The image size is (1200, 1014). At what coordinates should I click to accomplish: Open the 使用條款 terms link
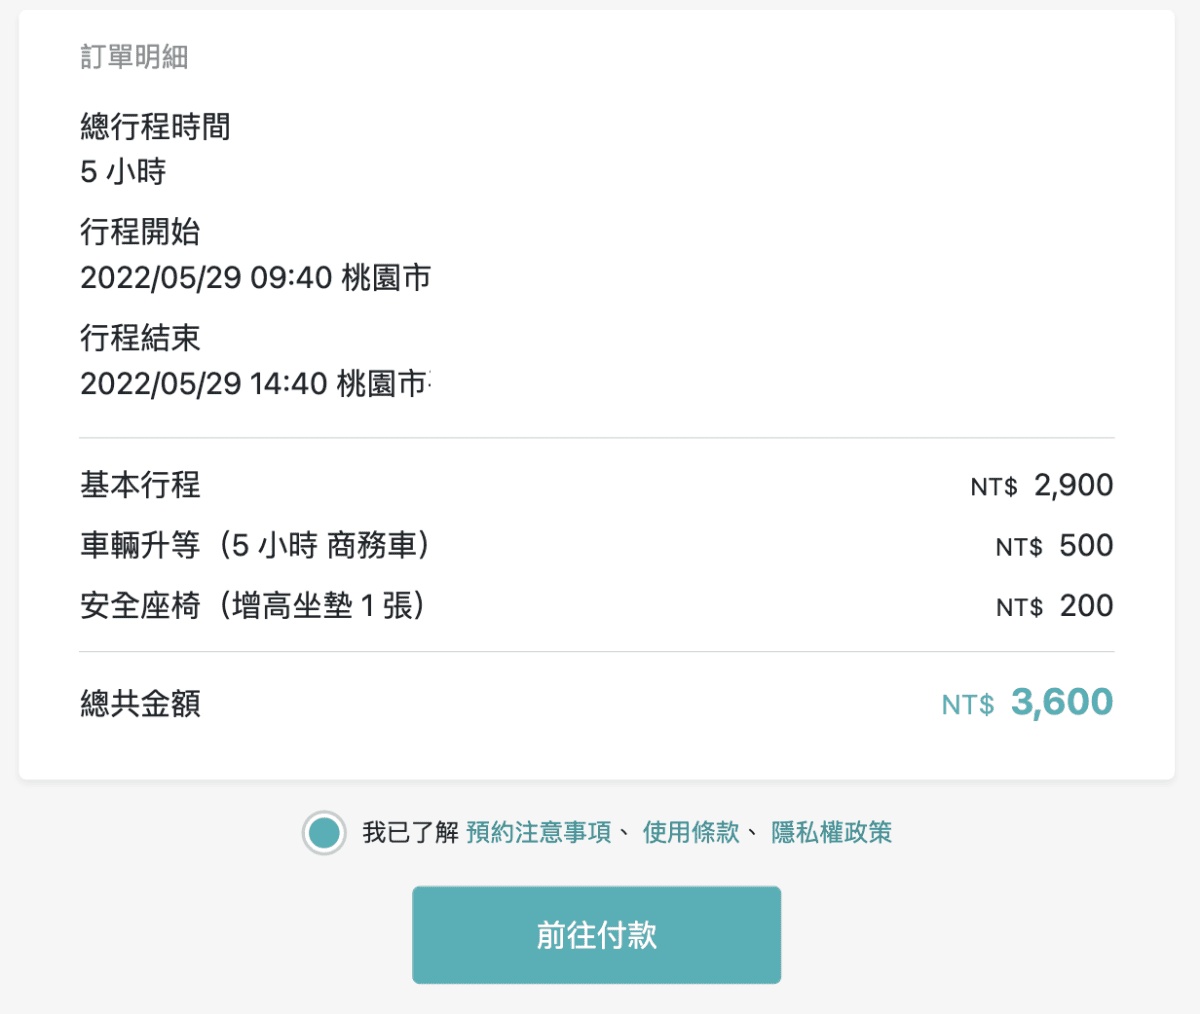(x=692, y=832)
